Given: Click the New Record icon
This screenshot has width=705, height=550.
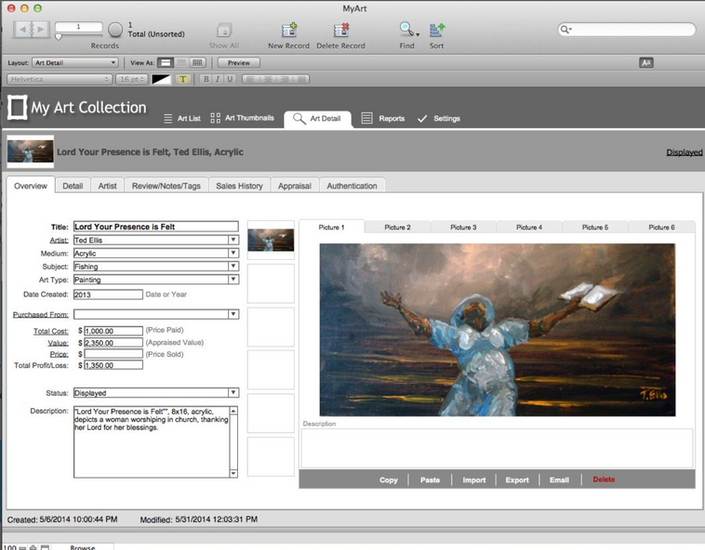Looking at the screenshot, I should coord(289,30).
